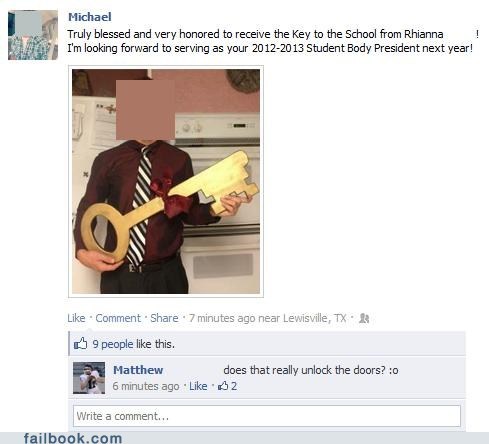Open Michael's profile name link
This screenshot has width=489, height=444.
[90, 17]
